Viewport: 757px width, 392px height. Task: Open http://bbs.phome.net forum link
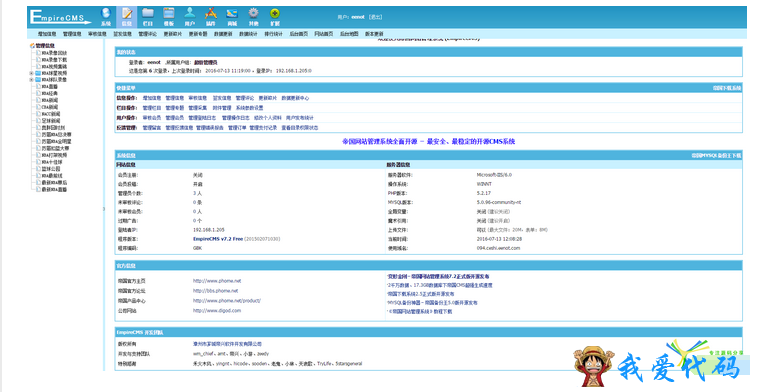point(215,291)
